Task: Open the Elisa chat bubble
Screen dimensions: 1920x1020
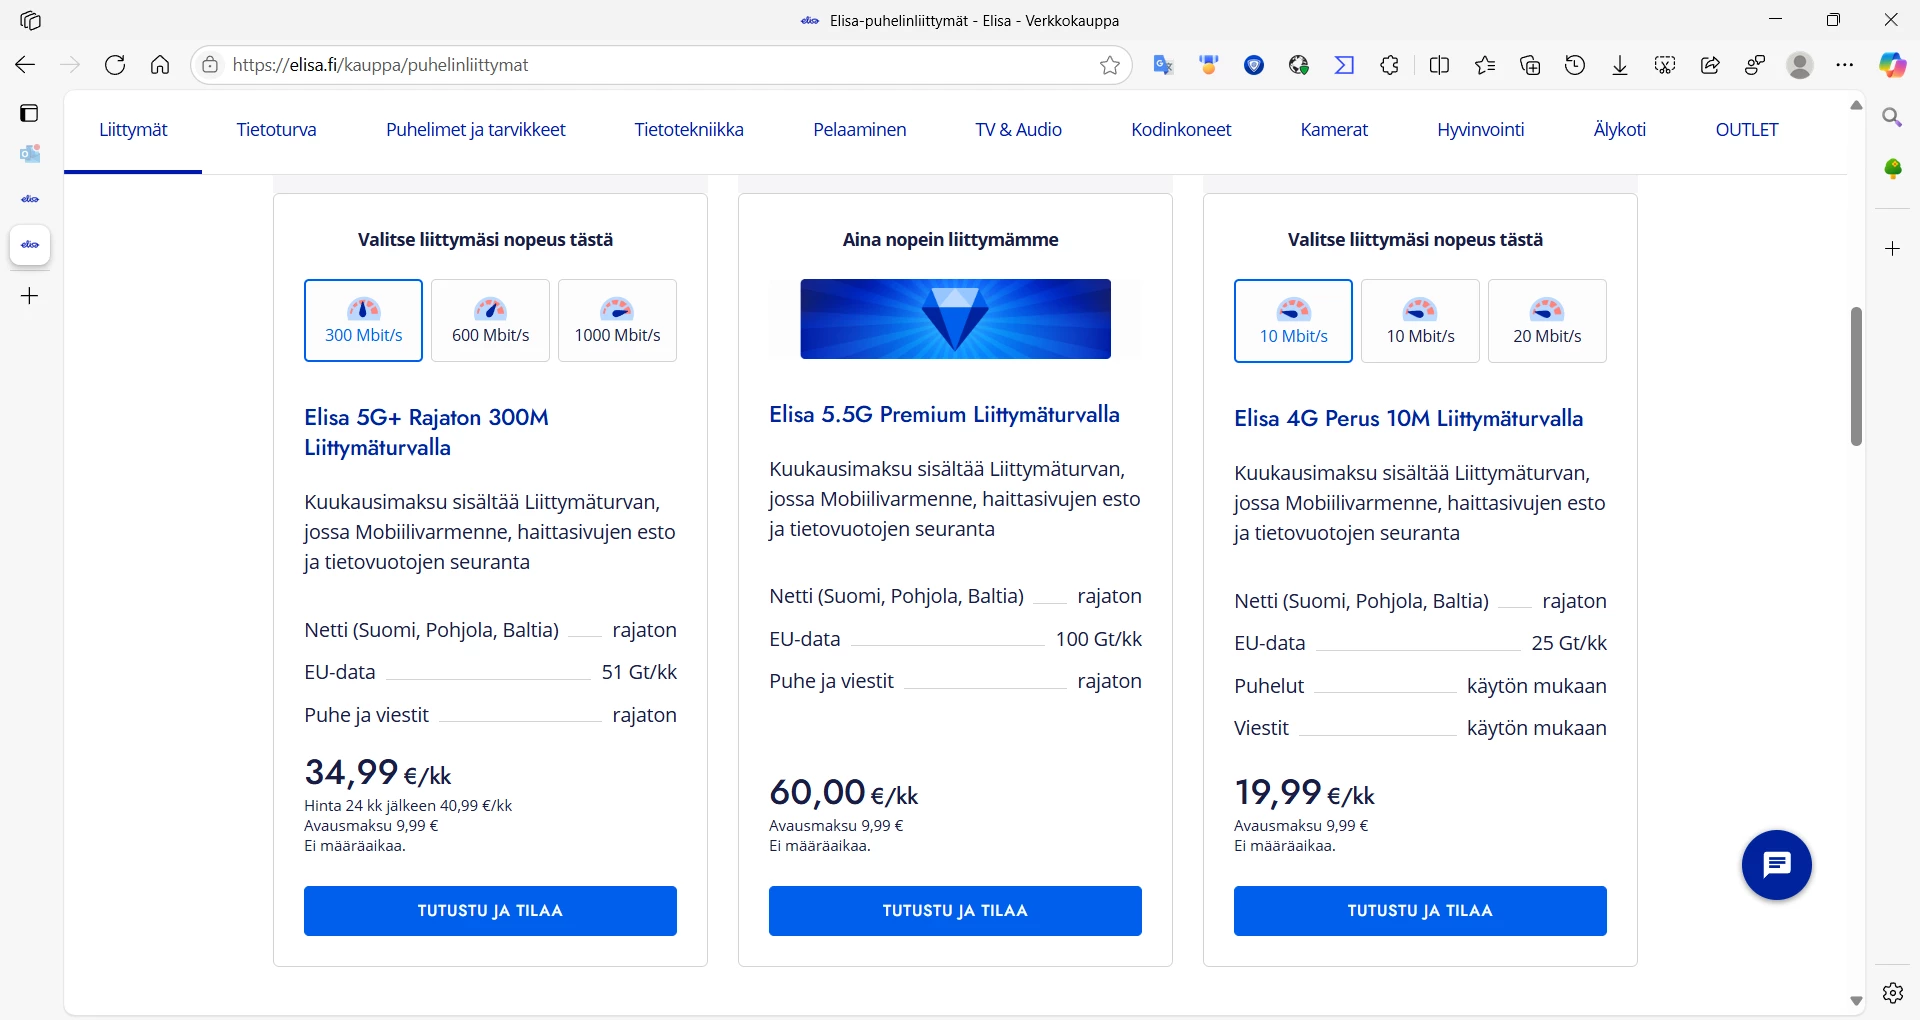Action: 1776,865
